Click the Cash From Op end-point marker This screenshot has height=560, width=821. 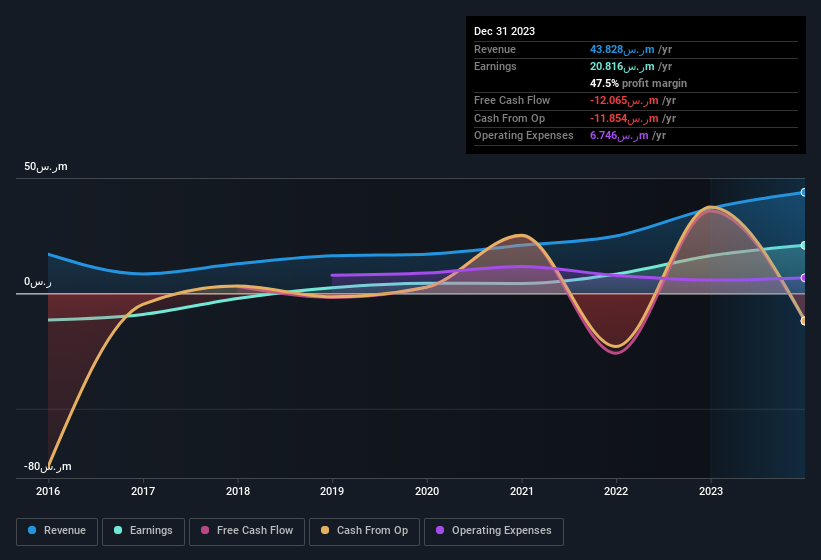coord(804,321)
